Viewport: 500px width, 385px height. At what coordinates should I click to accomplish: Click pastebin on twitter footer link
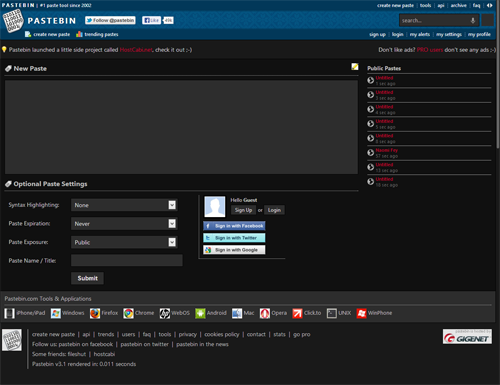point(144,344)
